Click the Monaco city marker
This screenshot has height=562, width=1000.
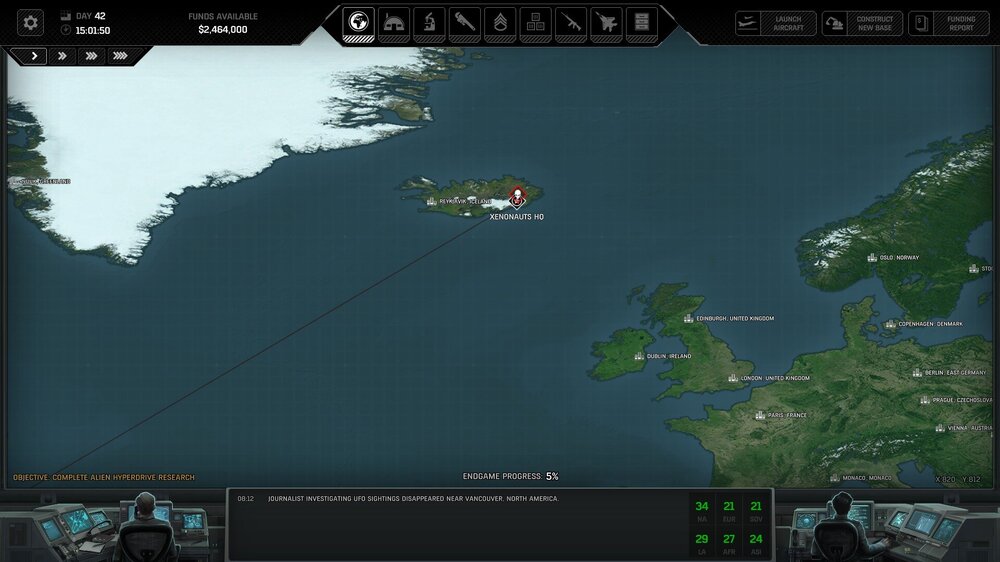pyautogui.click(x=835, y=478)
